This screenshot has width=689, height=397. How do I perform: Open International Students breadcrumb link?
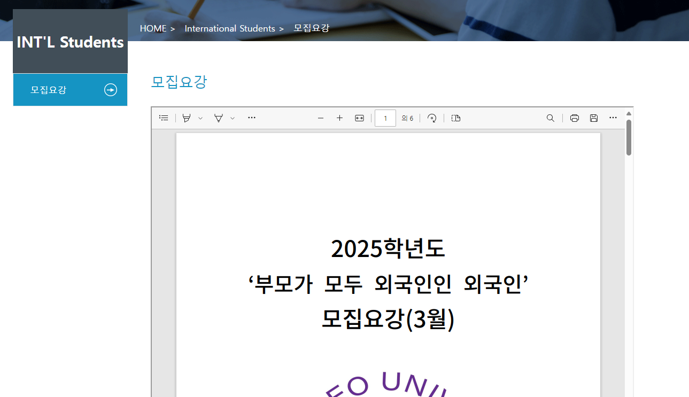(x=229, y=29)
